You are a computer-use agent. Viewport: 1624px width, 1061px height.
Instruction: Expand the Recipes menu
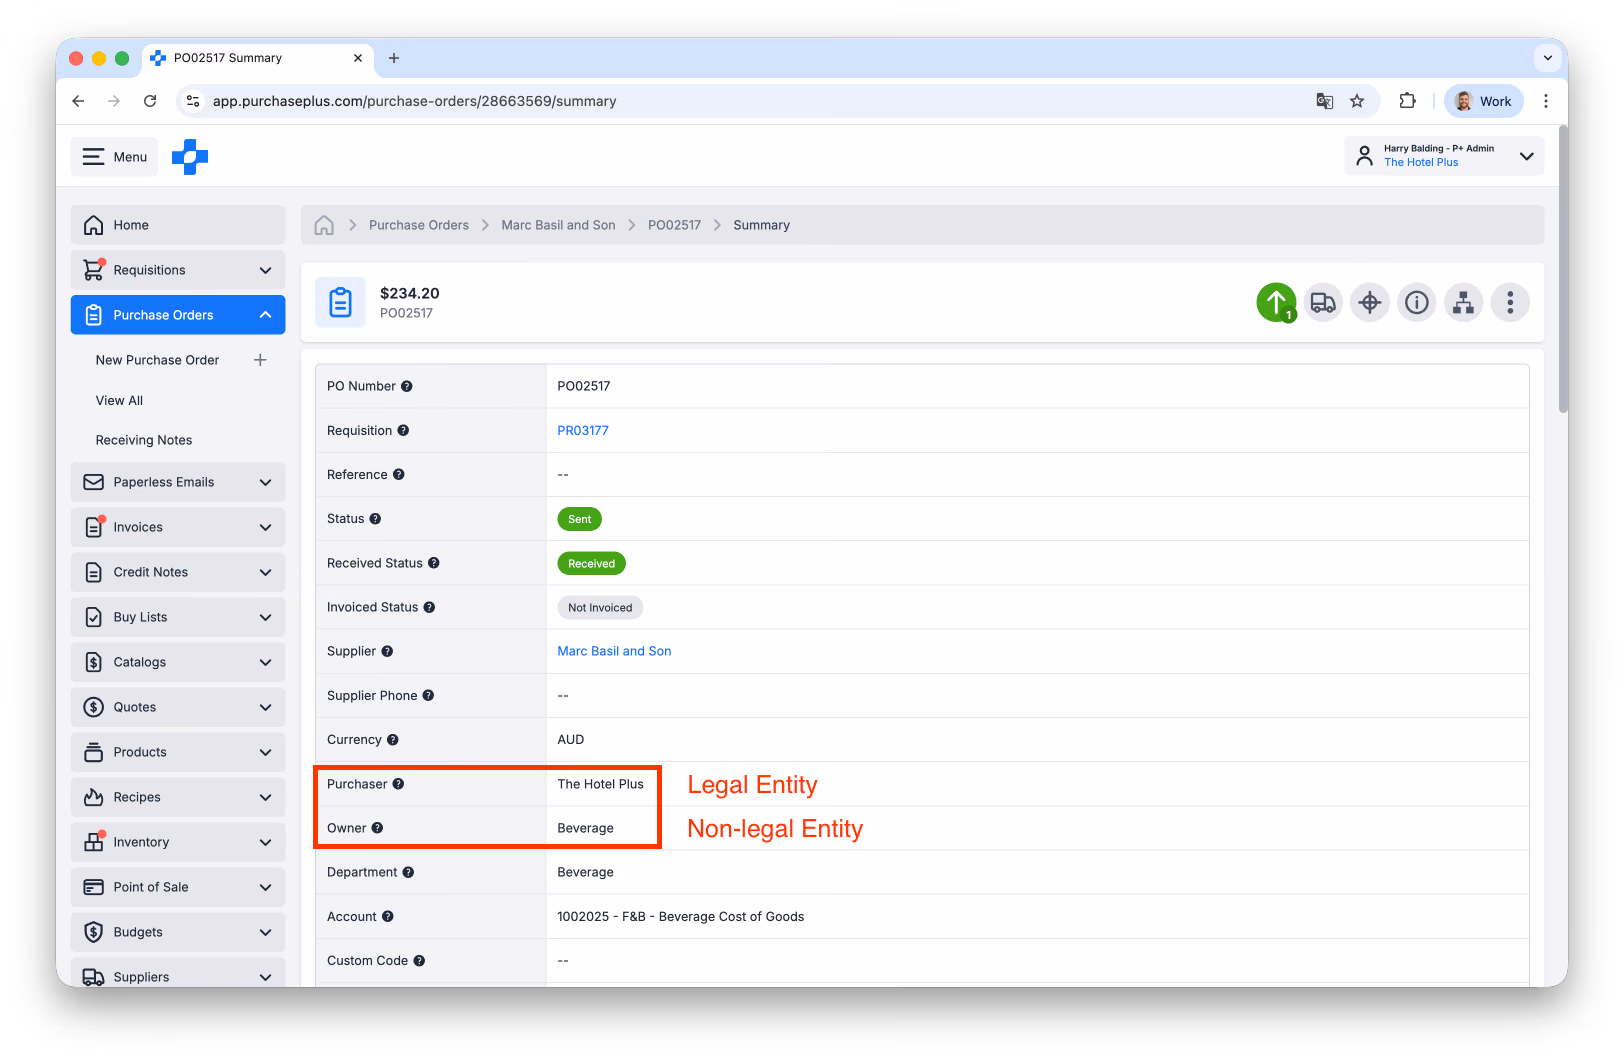coord(178,797)
